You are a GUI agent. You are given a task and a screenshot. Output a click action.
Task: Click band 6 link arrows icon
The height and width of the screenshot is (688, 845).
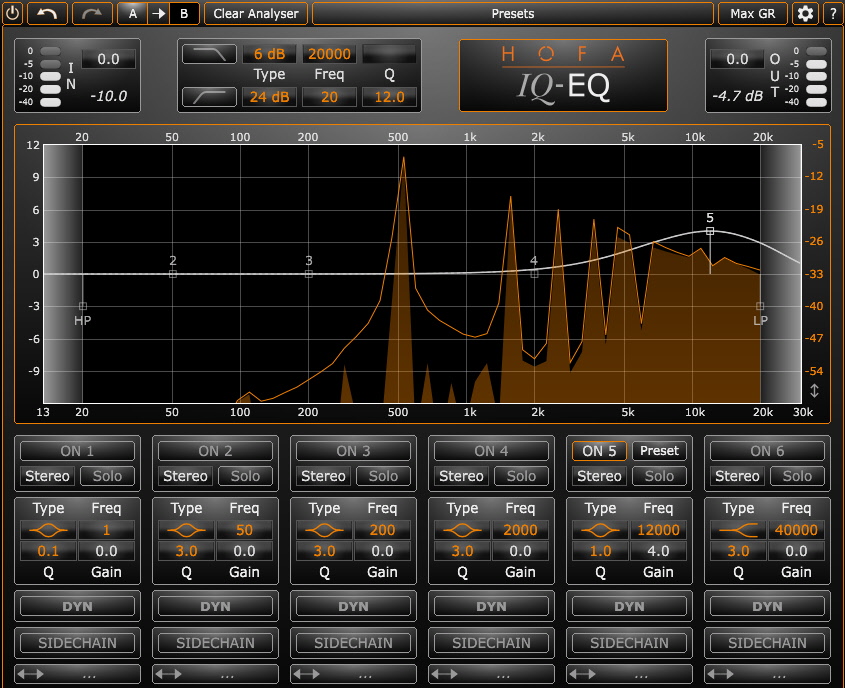click(720, 674)
